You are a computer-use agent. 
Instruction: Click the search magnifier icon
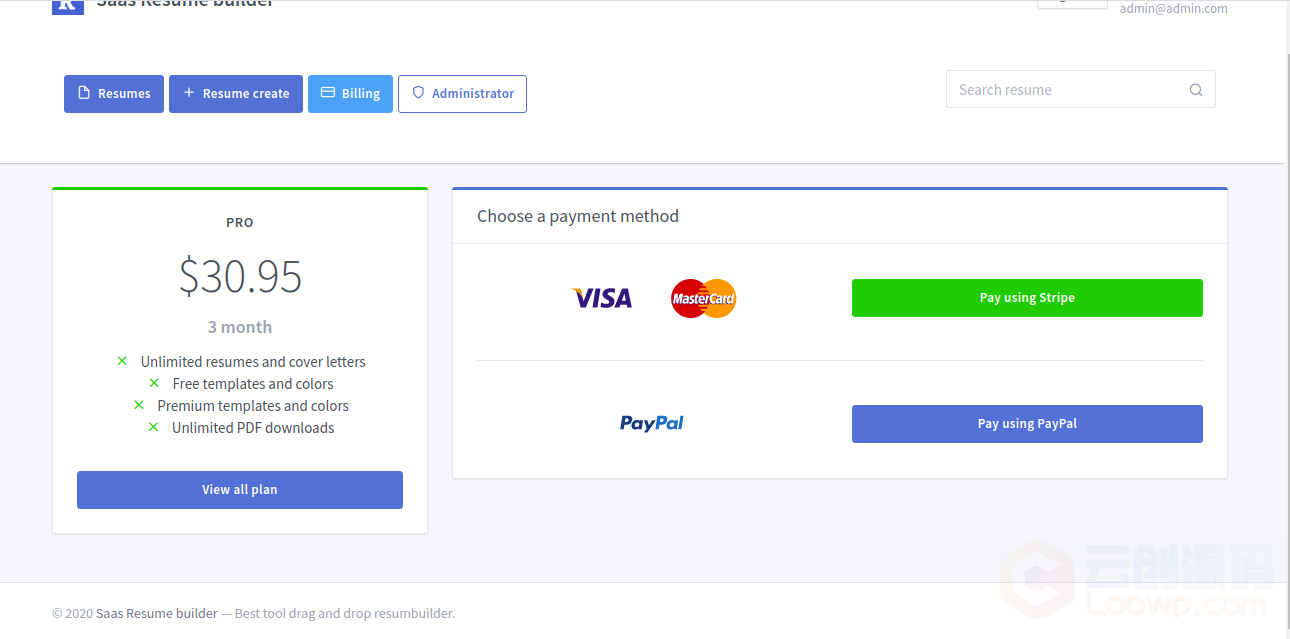coord(1196,90)
